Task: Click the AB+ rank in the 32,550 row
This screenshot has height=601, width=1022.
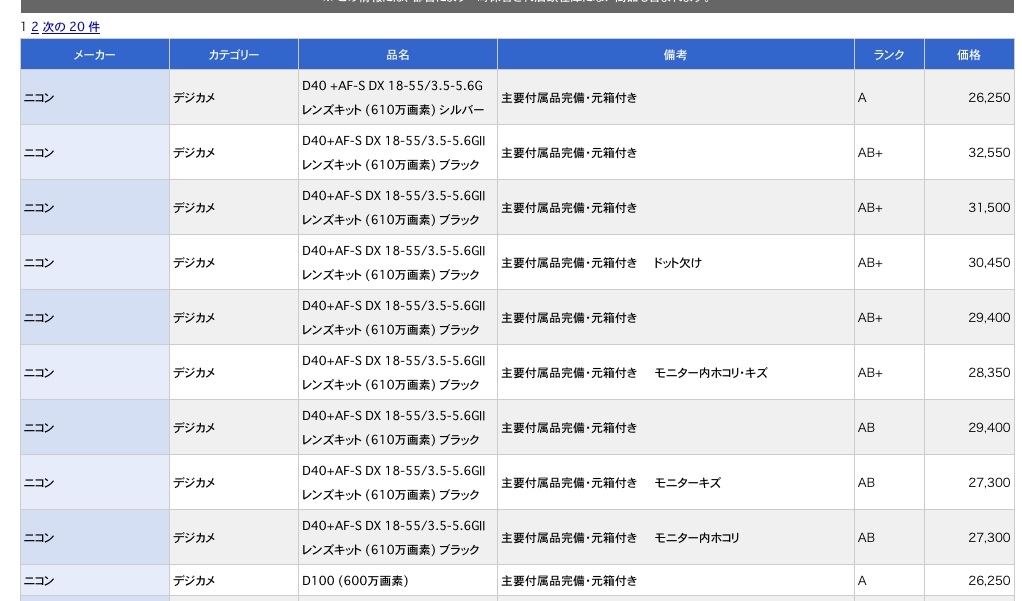Action: (870, 153)
